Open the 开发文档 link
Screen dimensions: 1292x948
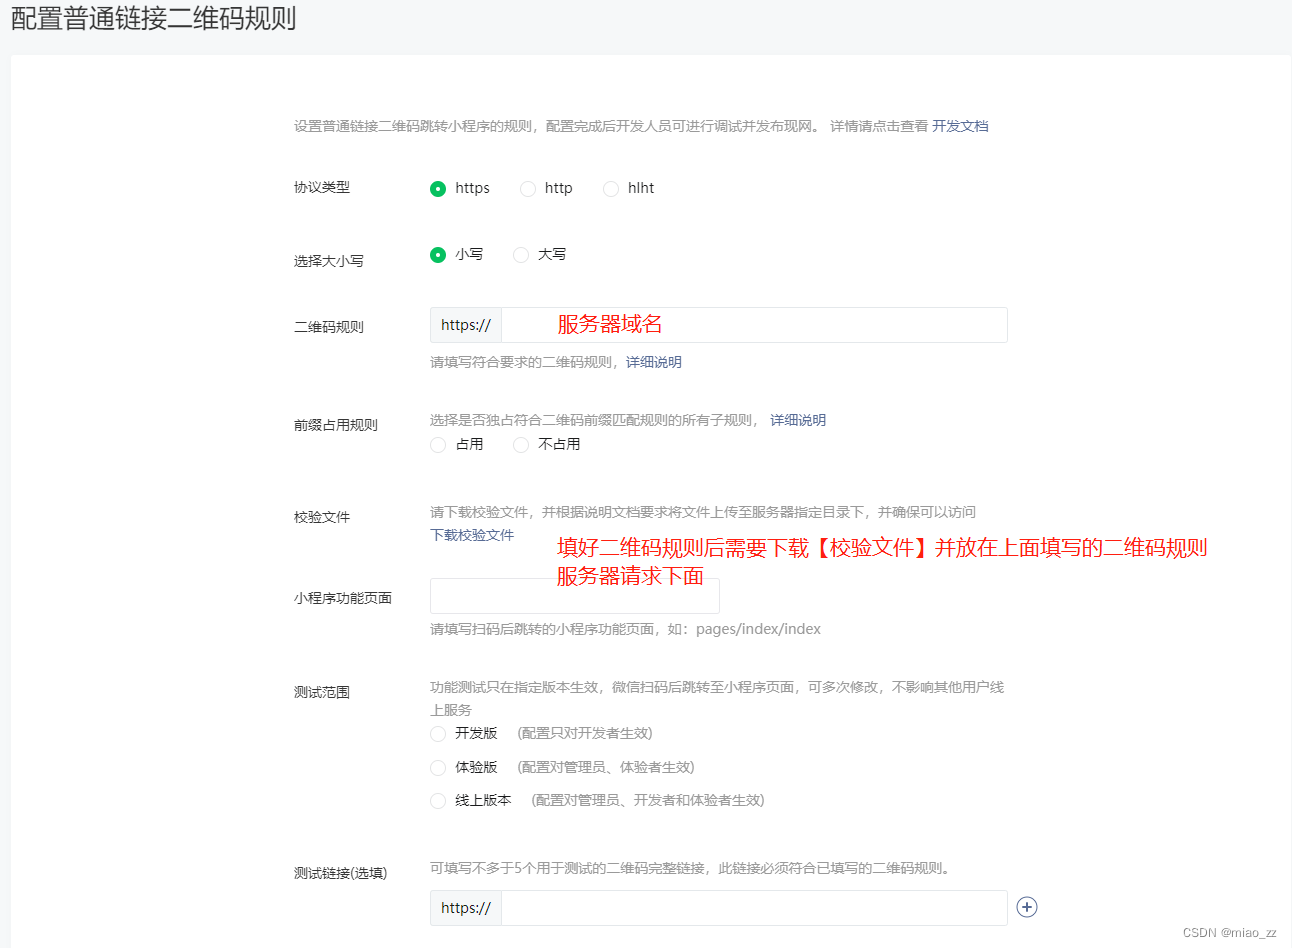[960, 126]
